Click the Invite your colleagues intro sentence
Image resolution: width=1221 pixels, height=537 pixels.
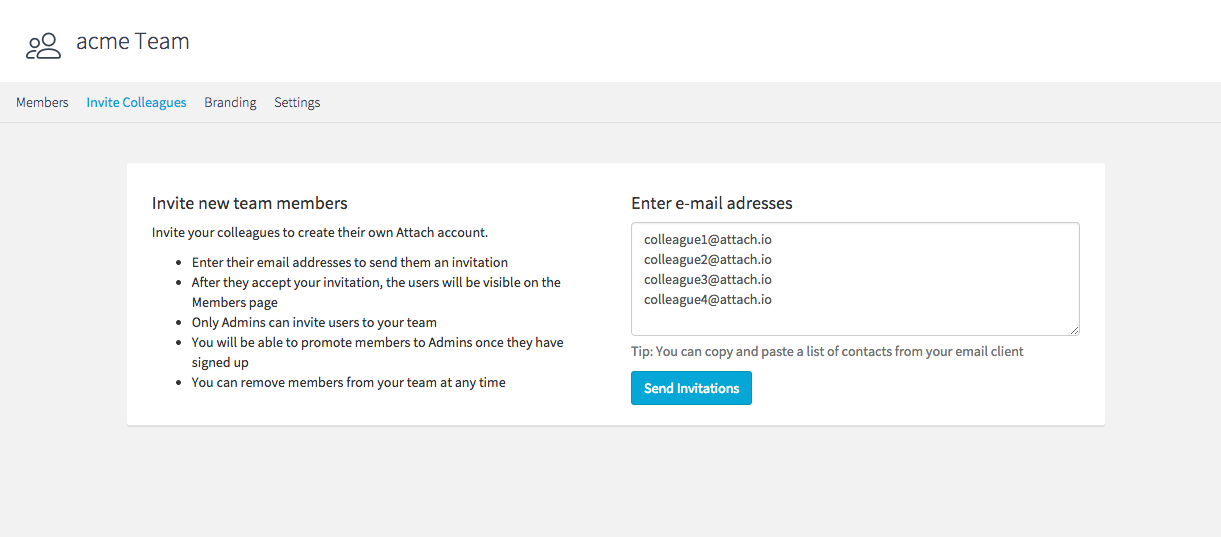(x=320, y=232)
